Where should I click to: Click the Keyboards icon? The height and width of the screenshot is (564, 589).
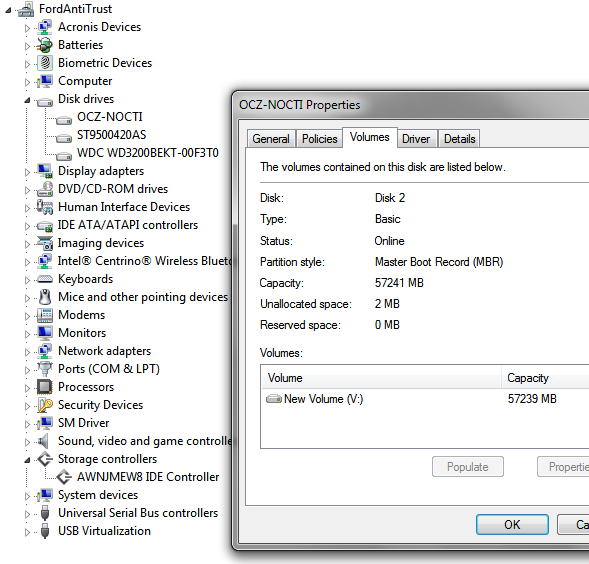coord(45,279)
